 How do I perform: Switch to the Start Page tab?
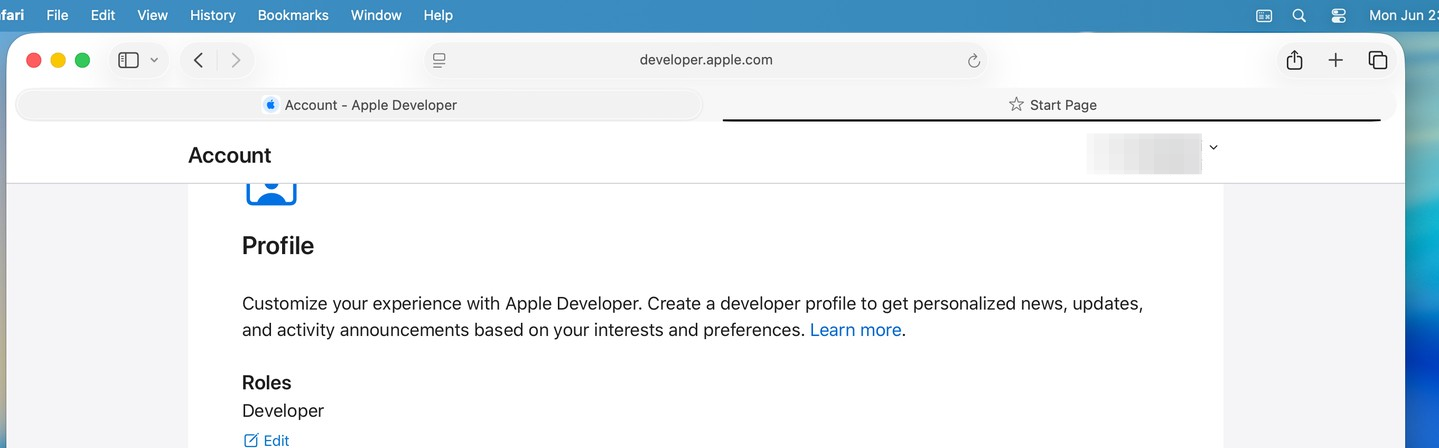pos(1052,105)
